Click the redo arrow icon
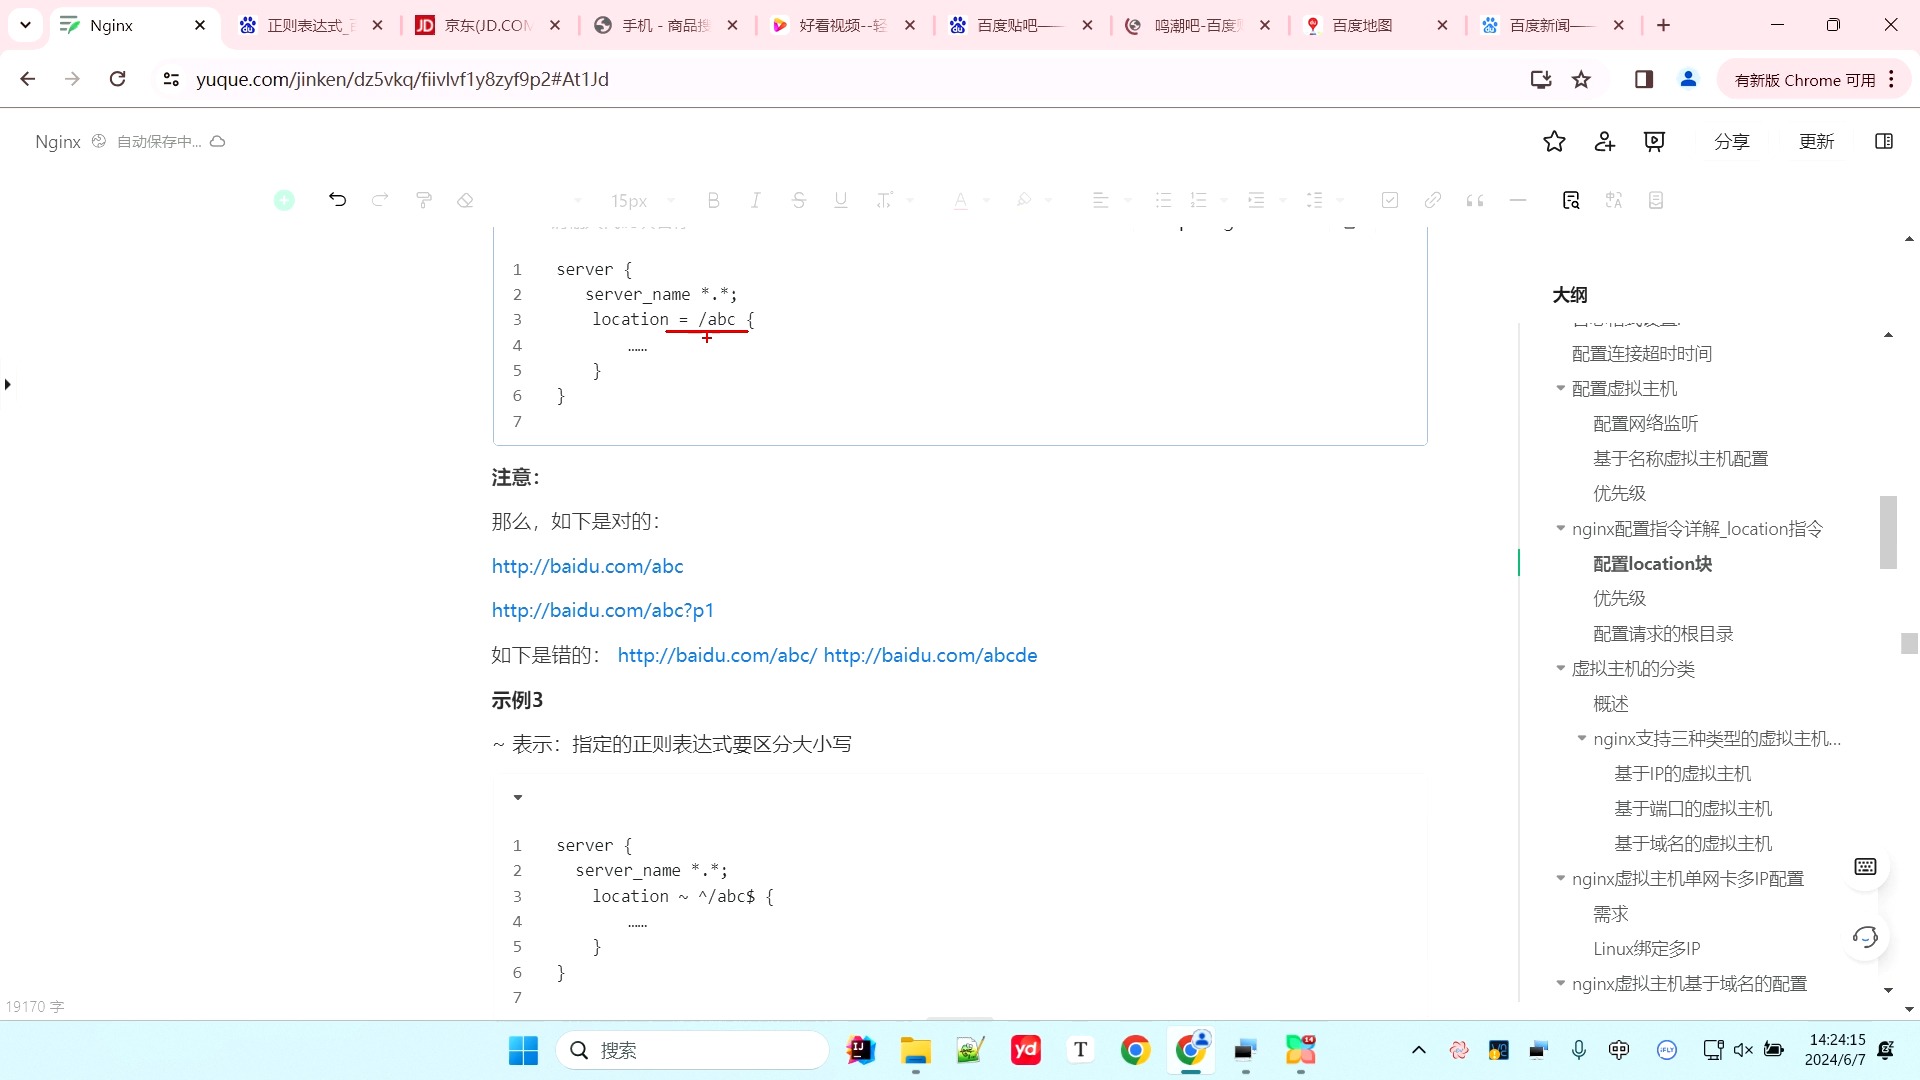This screenshot has height=1080, width=1920. pyautogui.click(x=380, y=200)
